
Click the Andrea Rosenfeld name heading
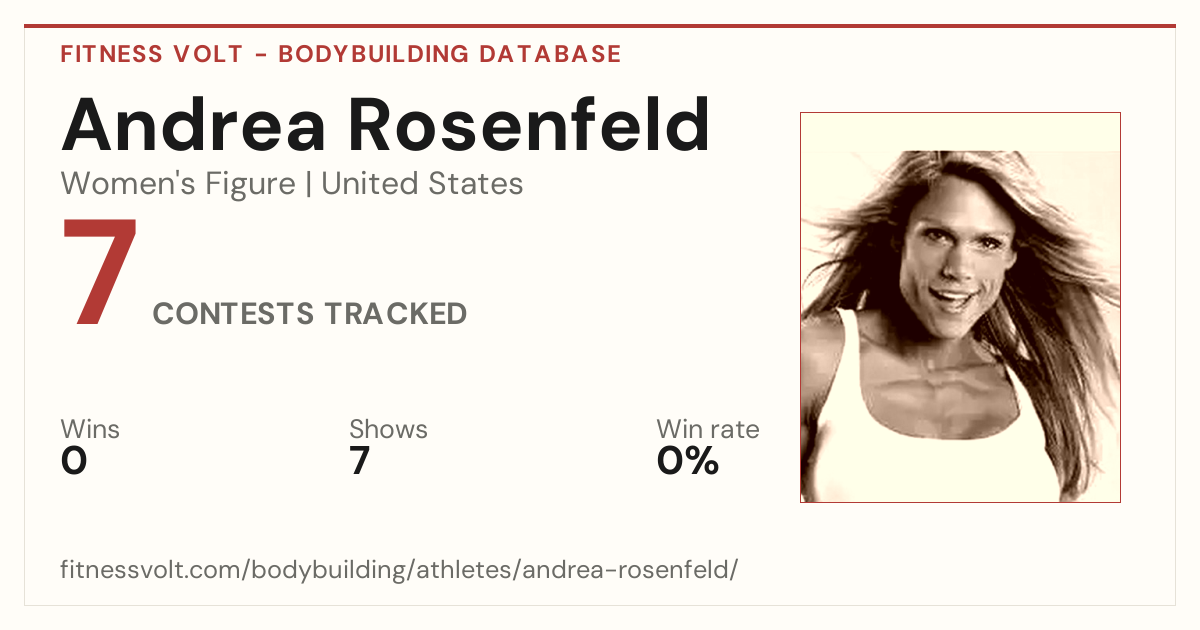pos(386,127)
